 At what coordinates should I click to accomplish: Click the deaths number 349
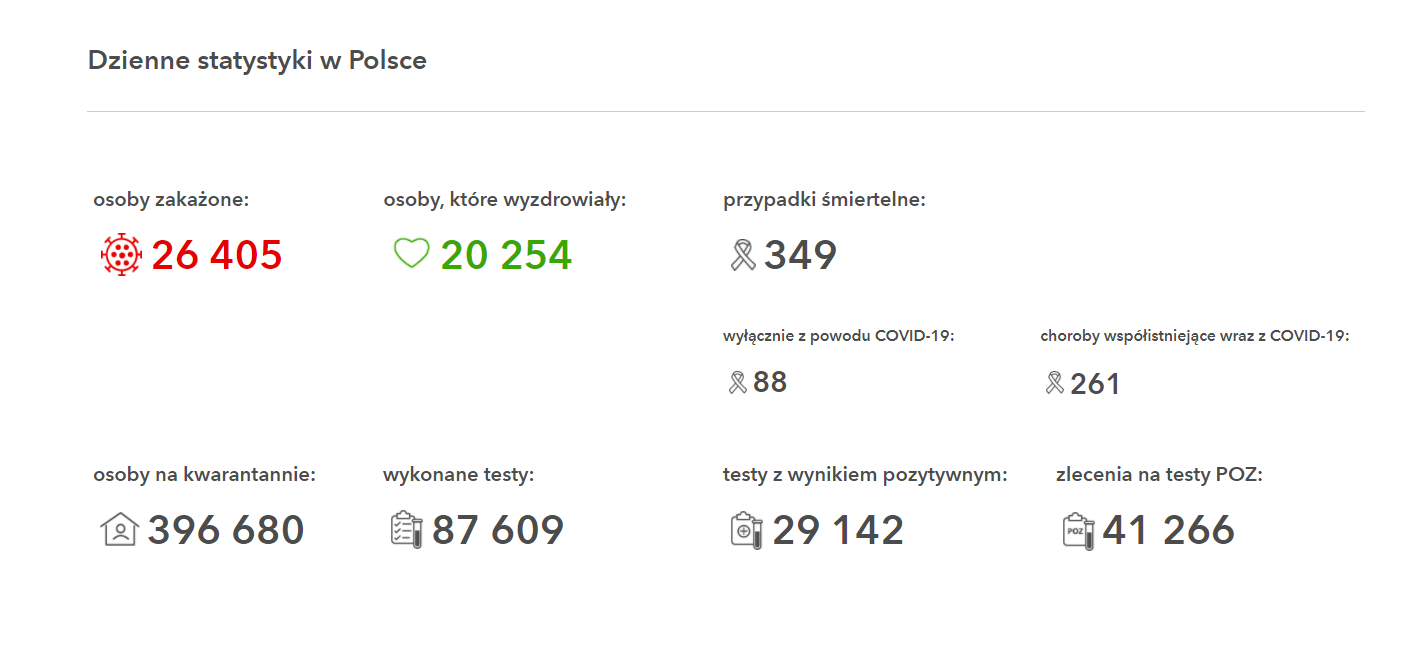tap(800, 255)
